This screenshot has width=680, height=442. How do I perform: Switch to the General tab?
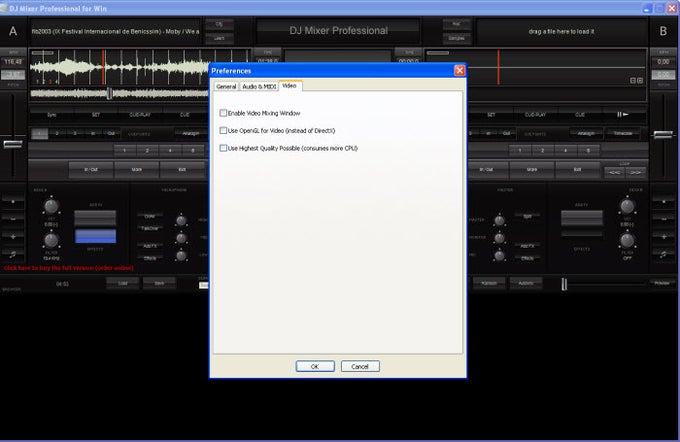[226, 86]
